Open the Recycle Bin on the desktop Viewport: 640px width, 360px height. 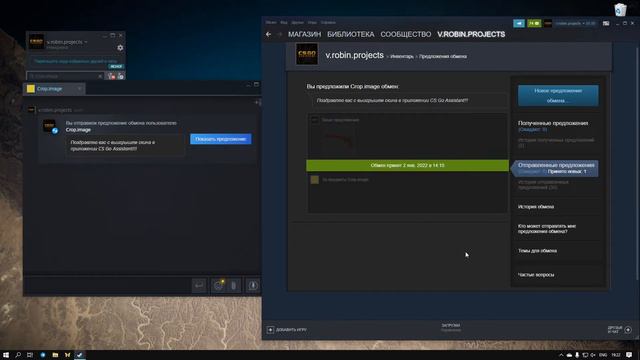pyautogui.click(x=620, y=10)
